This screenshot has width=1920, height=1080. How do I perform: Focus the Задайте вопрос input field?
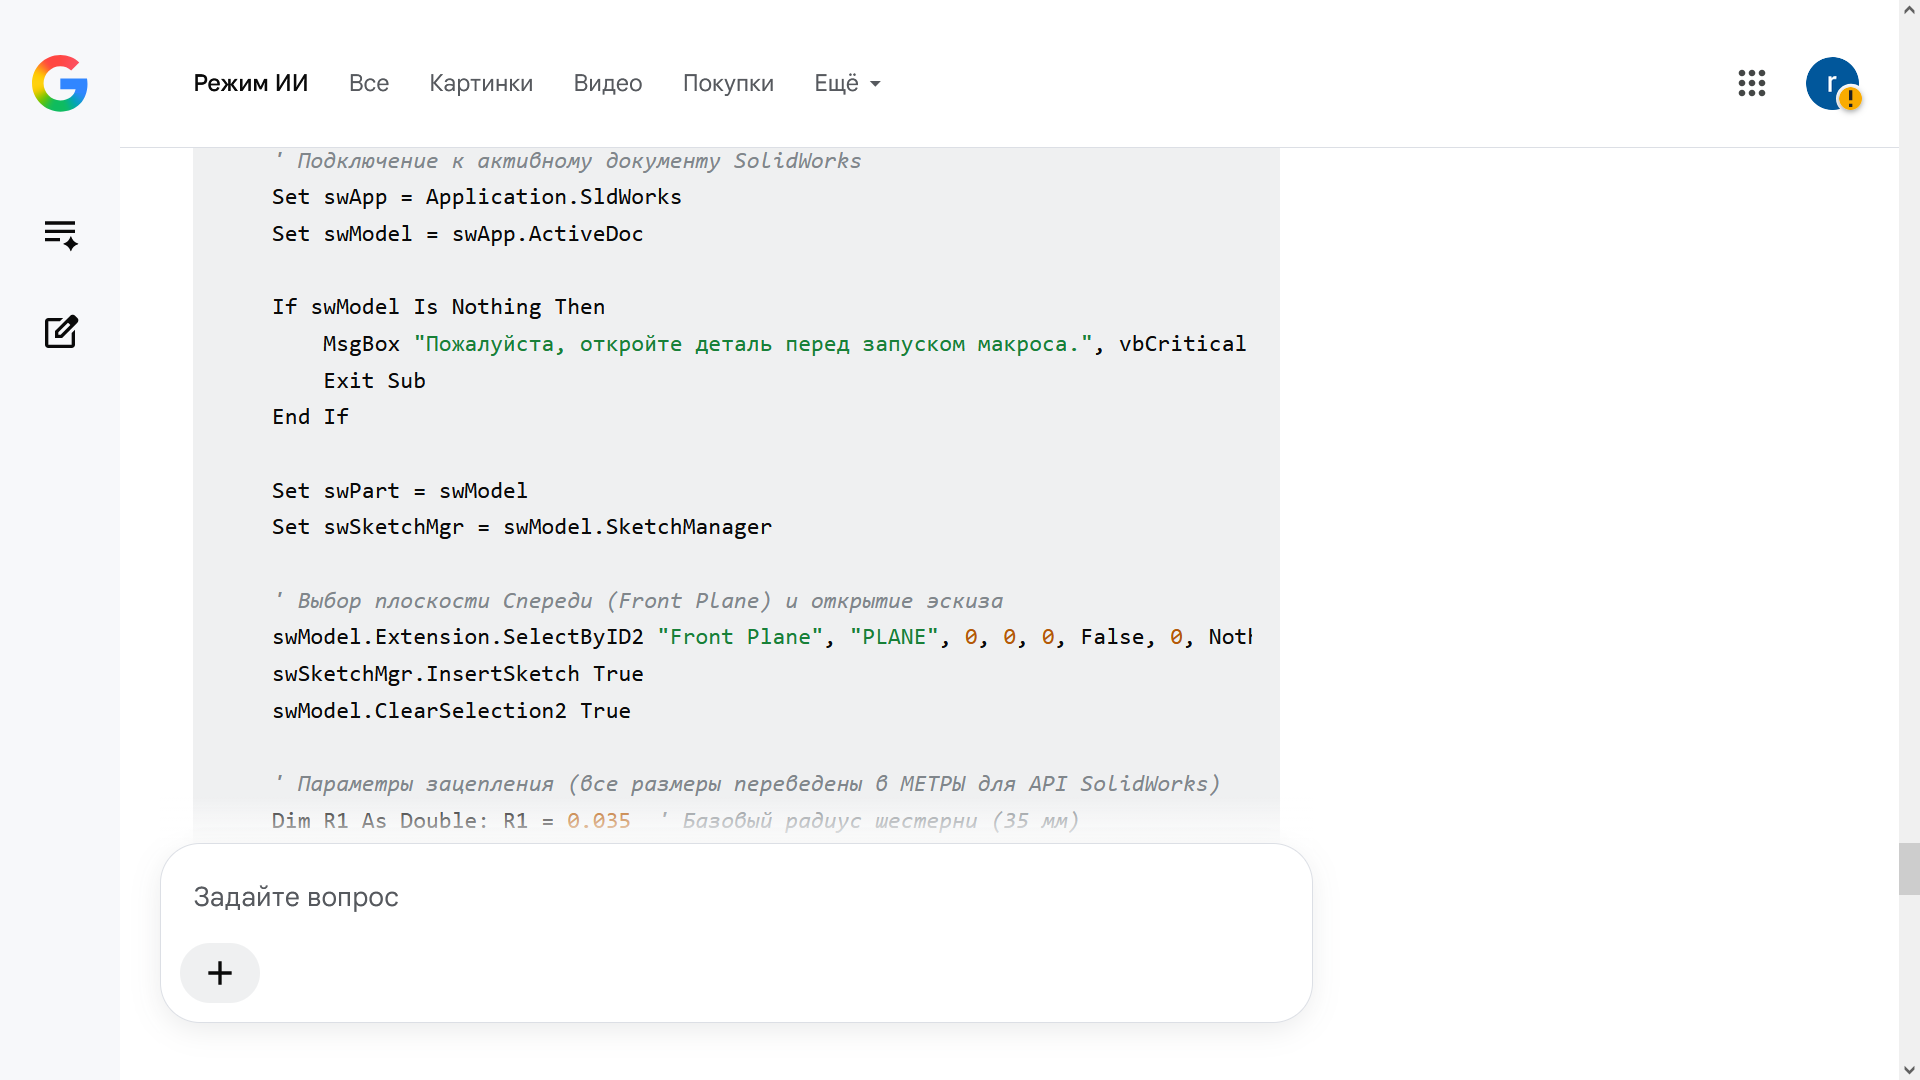[x=735, y=897]
